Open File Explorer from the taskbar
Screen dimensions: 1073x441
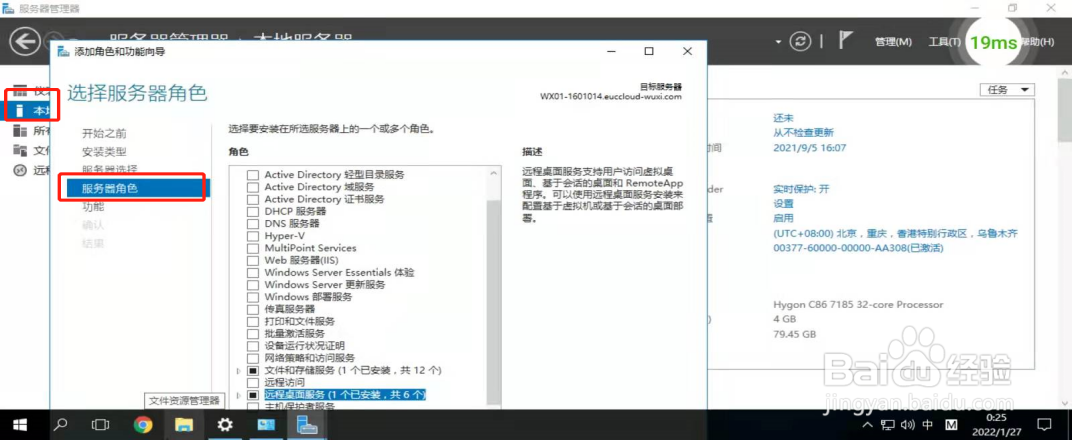[183, 425]
